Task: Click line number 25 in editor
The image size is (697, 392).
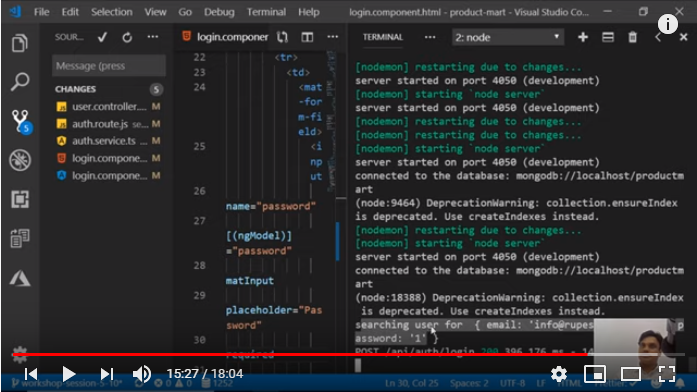Action: click(x=200, y=146)
